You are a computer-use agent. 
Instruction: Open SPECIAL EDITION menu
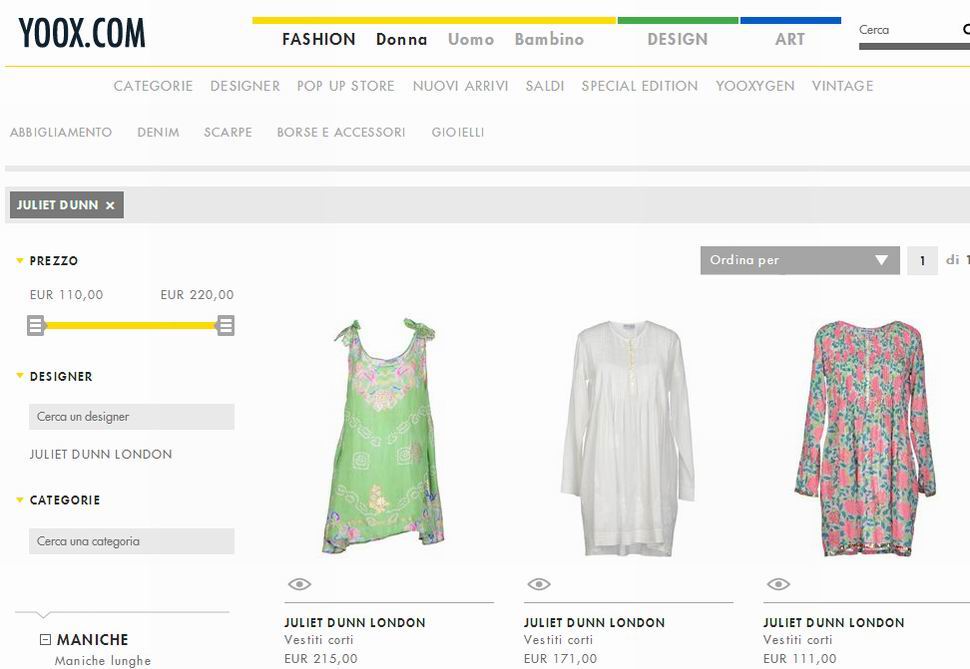tap(640, 86)
